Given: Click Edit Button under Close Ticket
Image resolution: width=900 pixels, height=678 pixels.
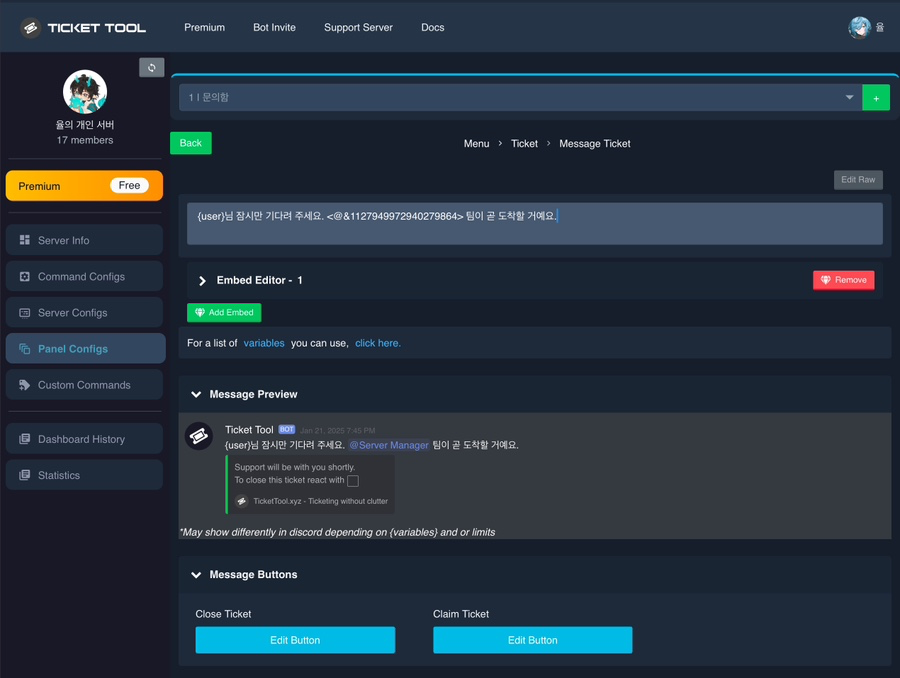Looking at the screenshot, I should [295, 640].
